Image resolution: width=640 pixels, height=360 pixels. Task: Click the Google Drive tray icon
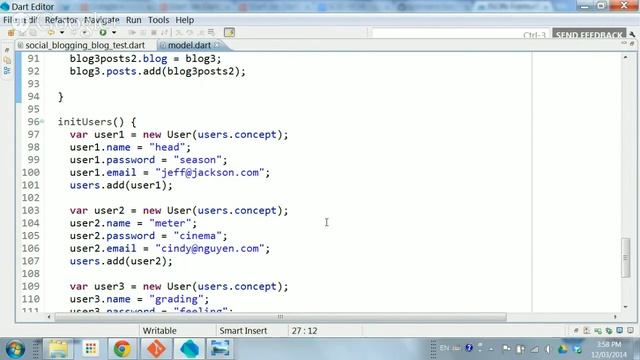point(563,349)
